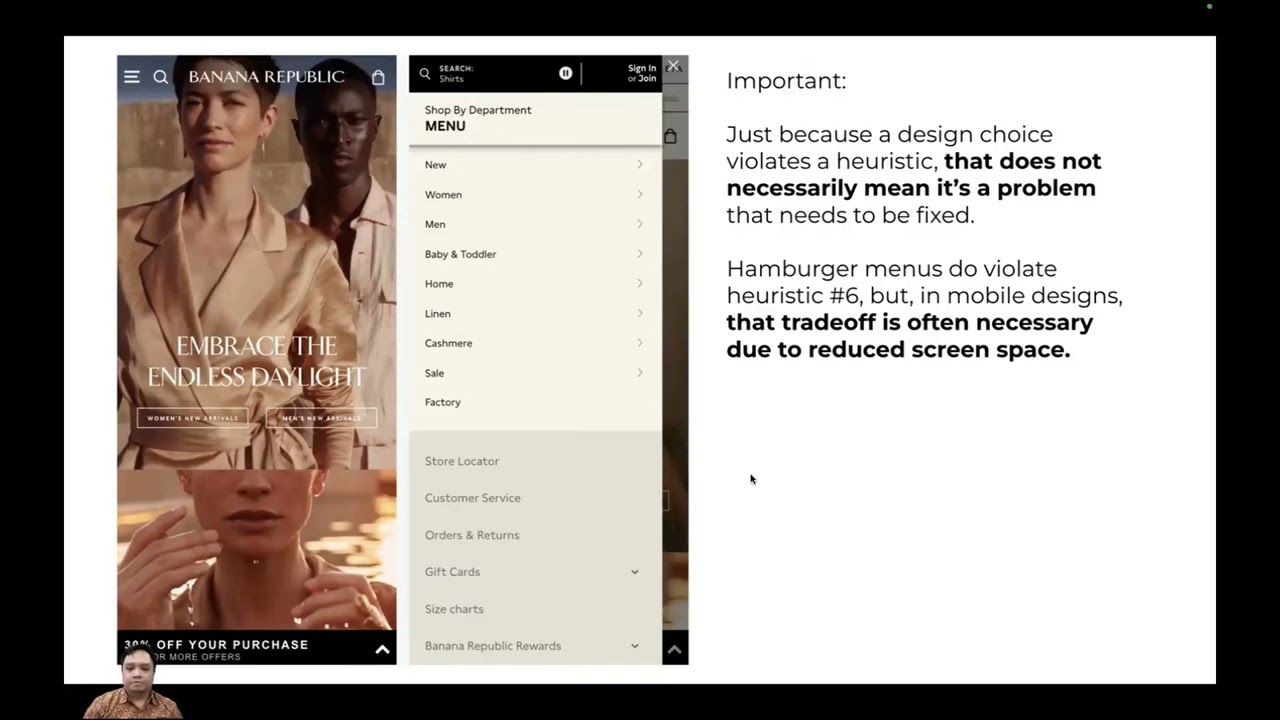Open the Men submenu chevron
The width and height of the screenshot is (1280, 720).
tap(640, 224)
